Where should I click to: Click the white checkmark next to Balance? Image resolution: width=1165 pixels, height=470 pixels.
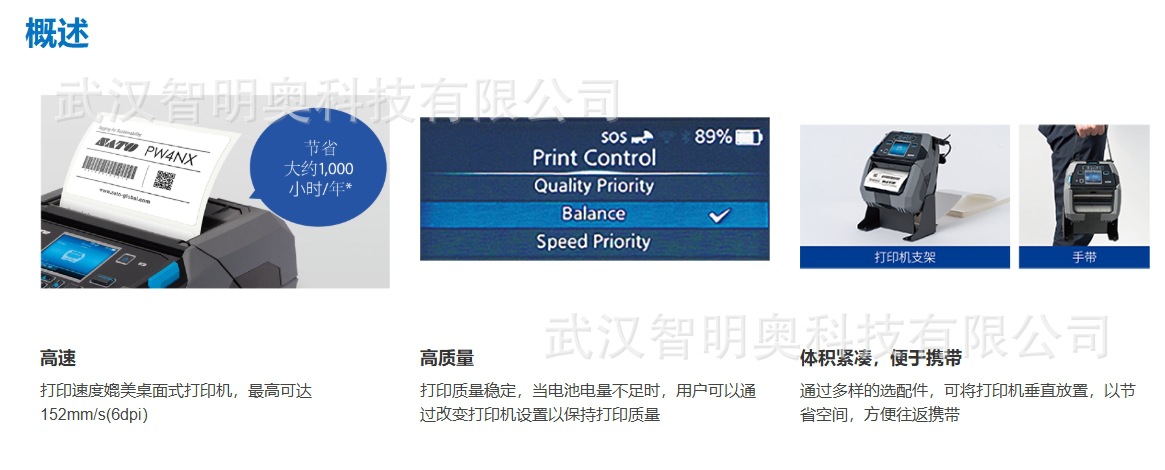(717, 214)
